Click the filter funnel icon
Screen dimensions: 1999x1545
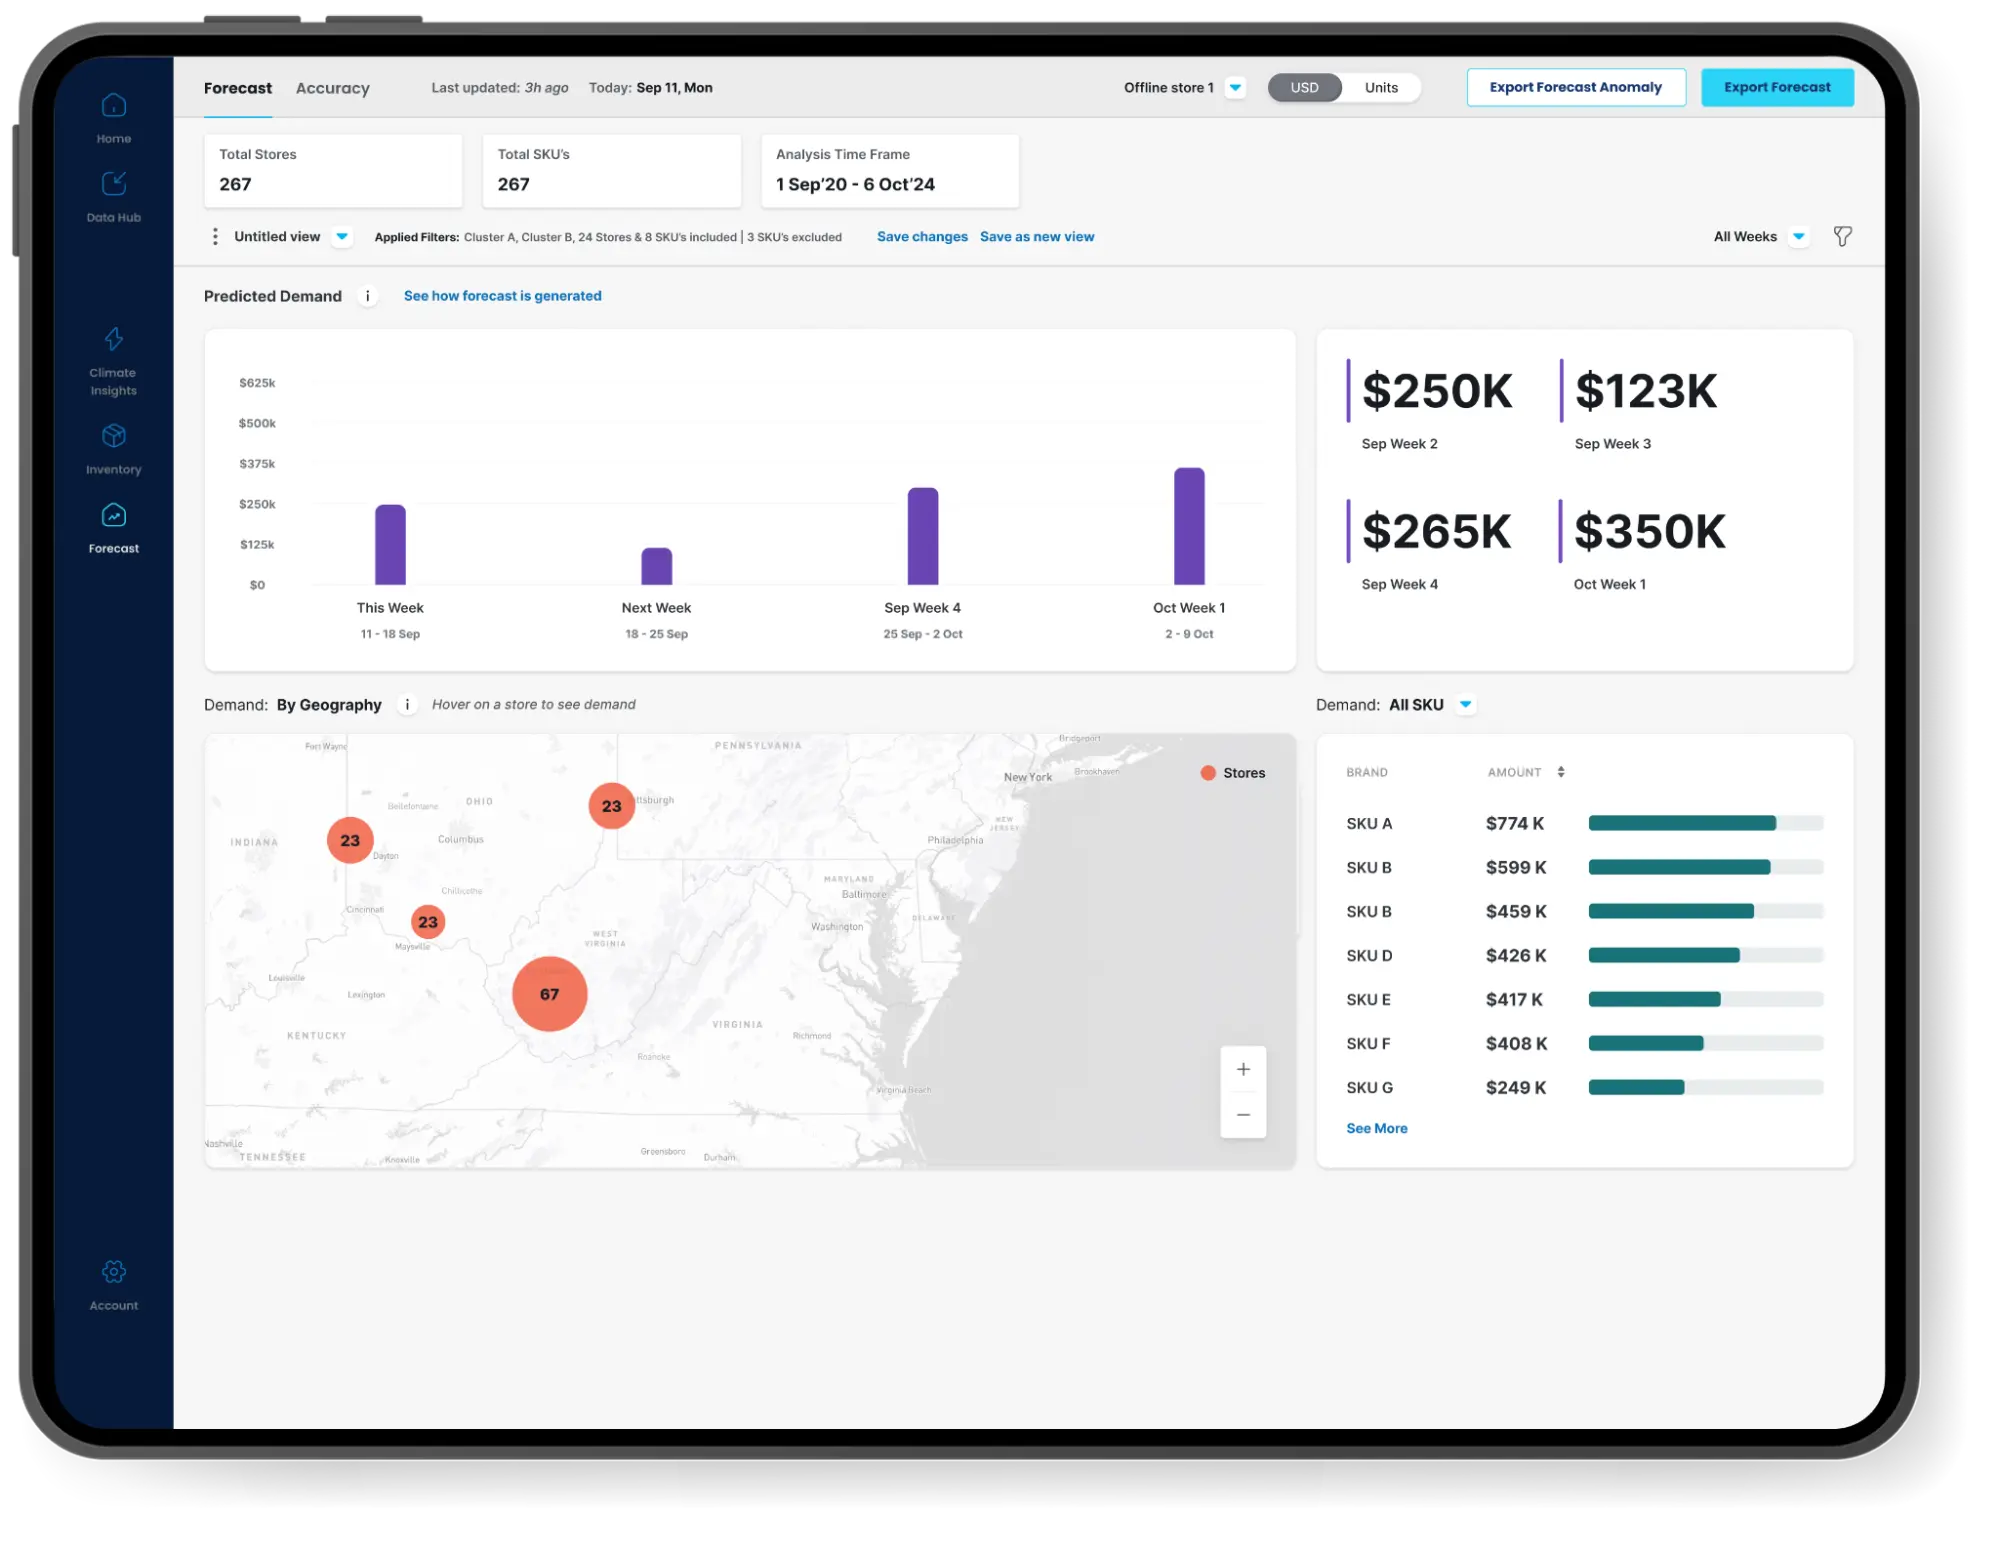tap(1842, 237)
